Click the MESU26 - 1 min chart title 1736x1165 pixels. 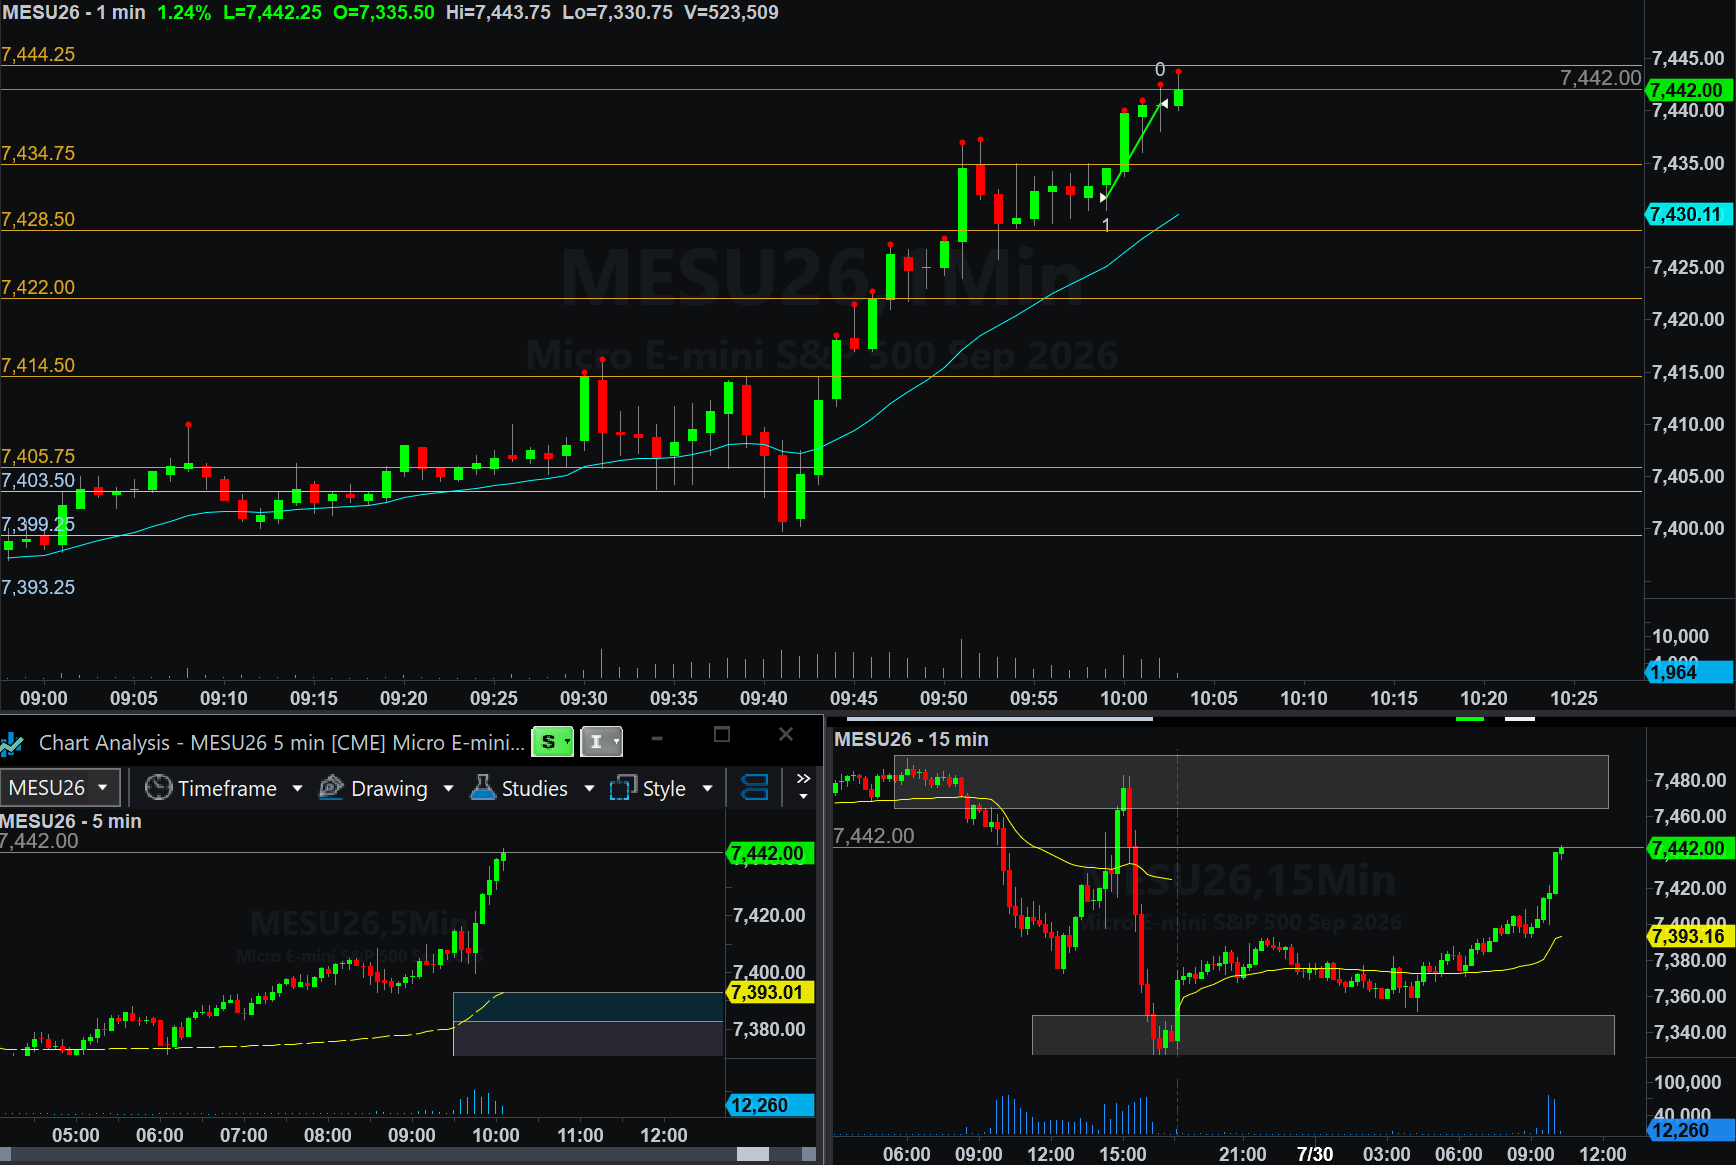[x=74, y=13]
